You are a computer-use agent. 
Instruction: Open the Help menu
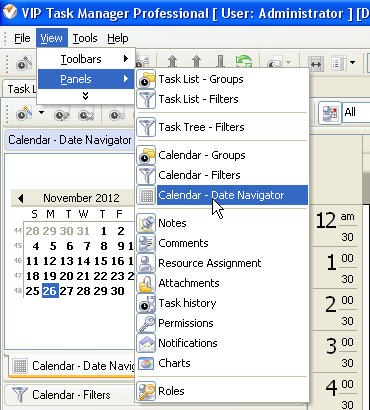118,38
